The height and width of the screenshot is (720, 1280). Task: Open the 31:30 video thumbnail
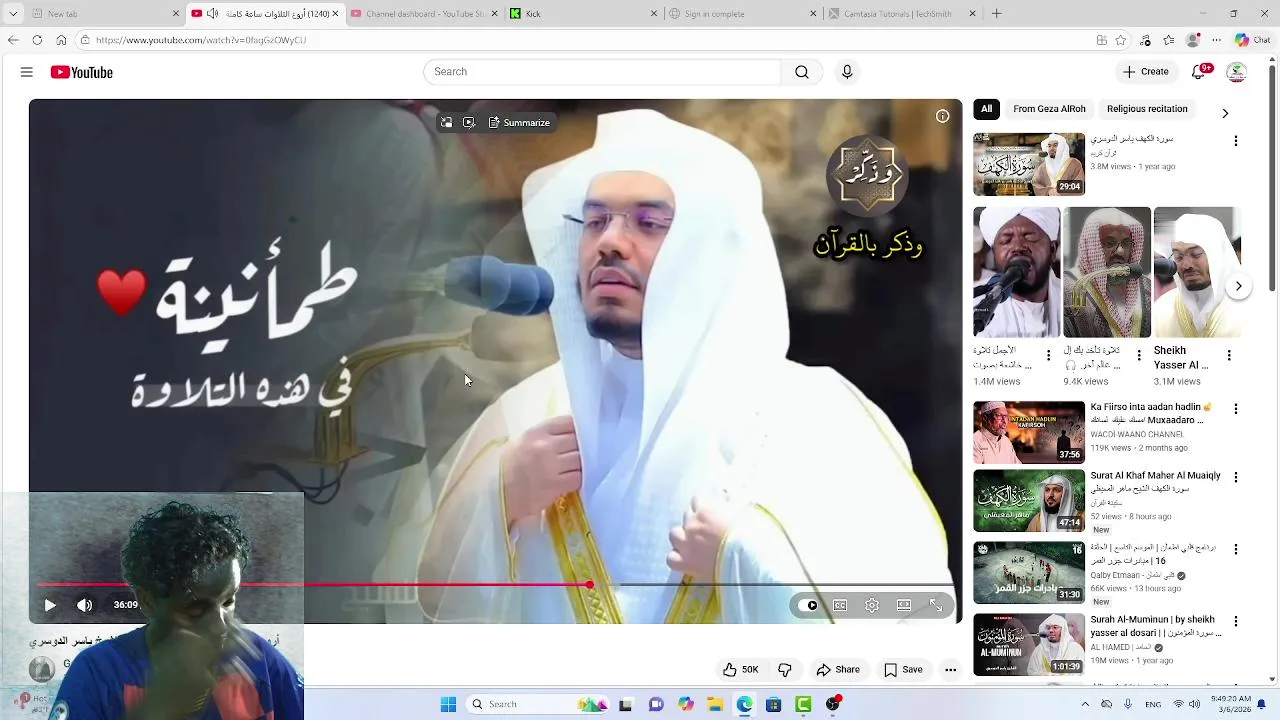pos(1029,573)
